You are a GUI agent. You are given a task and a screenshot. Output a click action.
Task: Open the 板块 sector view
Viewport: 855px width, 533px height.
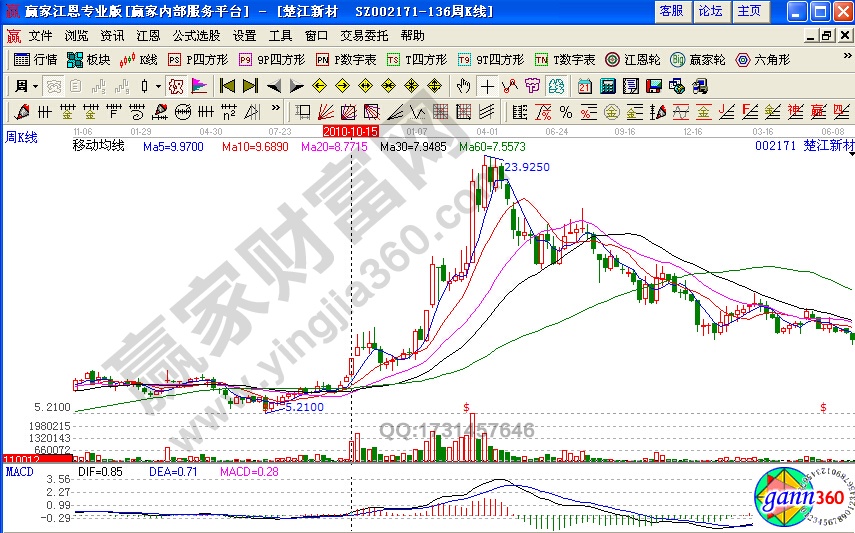[88, 59]
